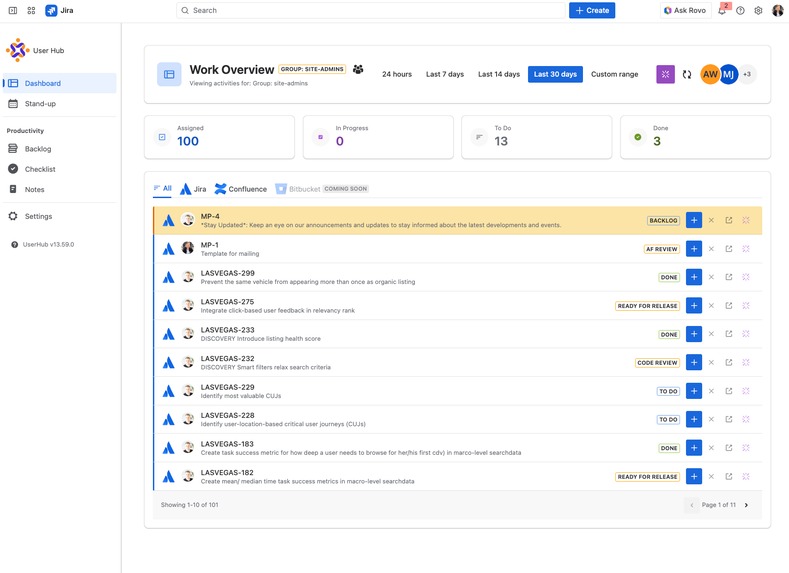Viewport: 789px width, 573px height.
Task: Click plus button for LASVEGAS-182
Action: click(x=694, y=476)
